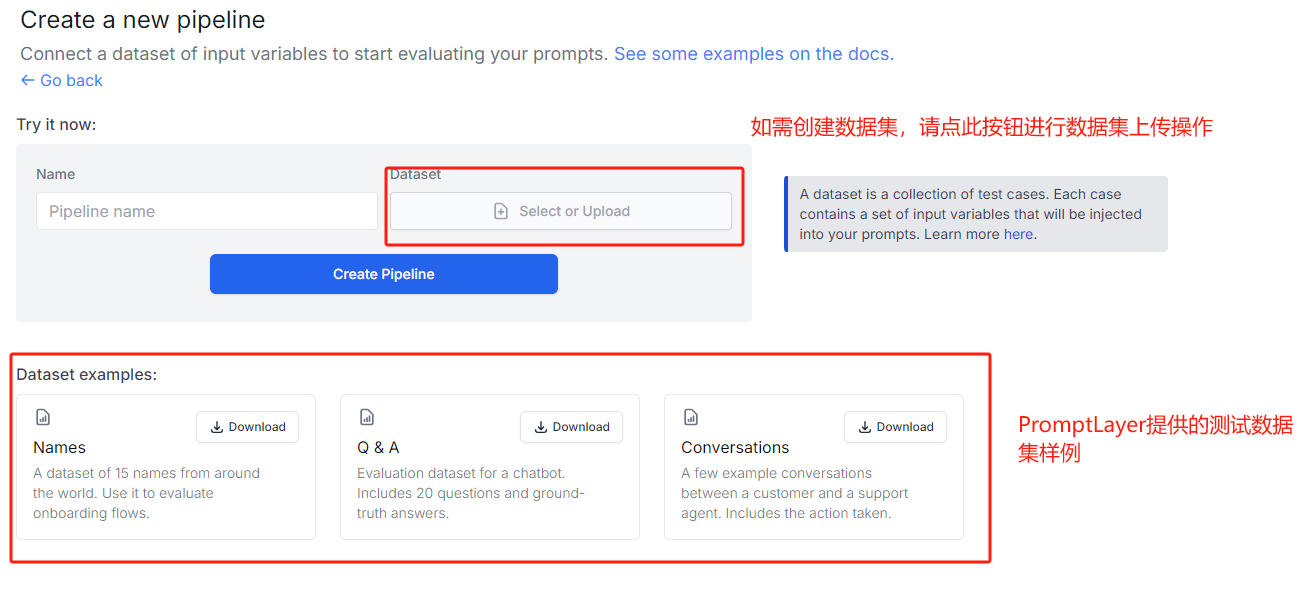Screen dimensions: 1315x613
Task: Click the Conversations dataset file icon
Action: click(x=690, y=417)
